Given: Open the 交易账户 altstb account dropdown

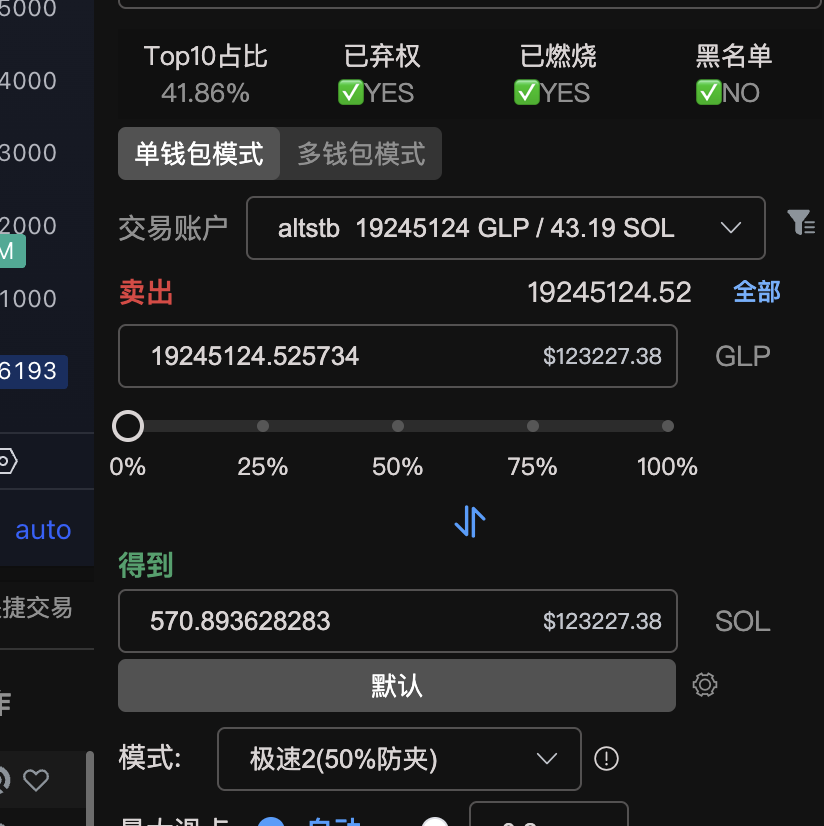Looking at the screenshot, I should click(506, 228).
